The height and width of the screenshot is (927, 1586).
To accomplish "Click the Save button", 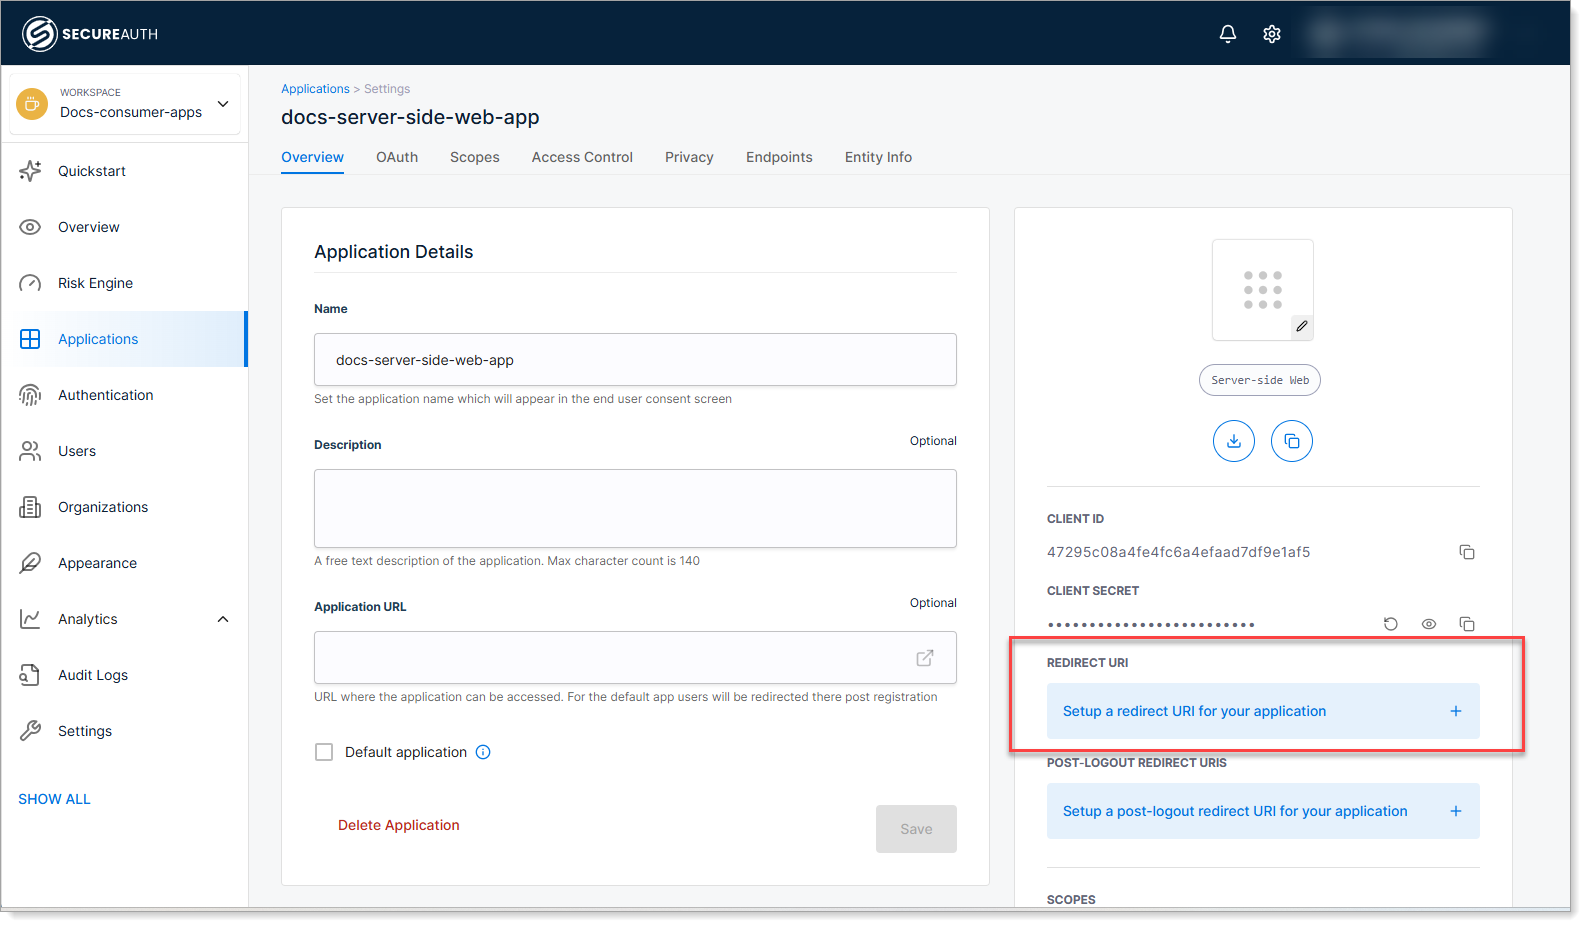I will pos(916,829).
